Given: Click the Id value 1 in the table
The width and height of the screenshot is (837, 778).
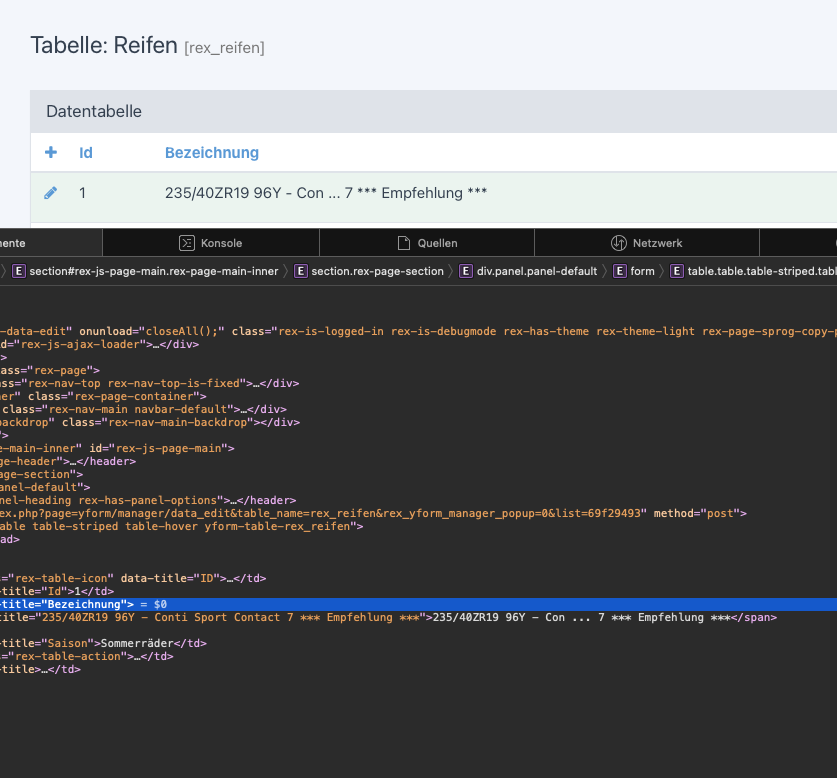Looking at the screenshot, I should click(x=82, y=193).
